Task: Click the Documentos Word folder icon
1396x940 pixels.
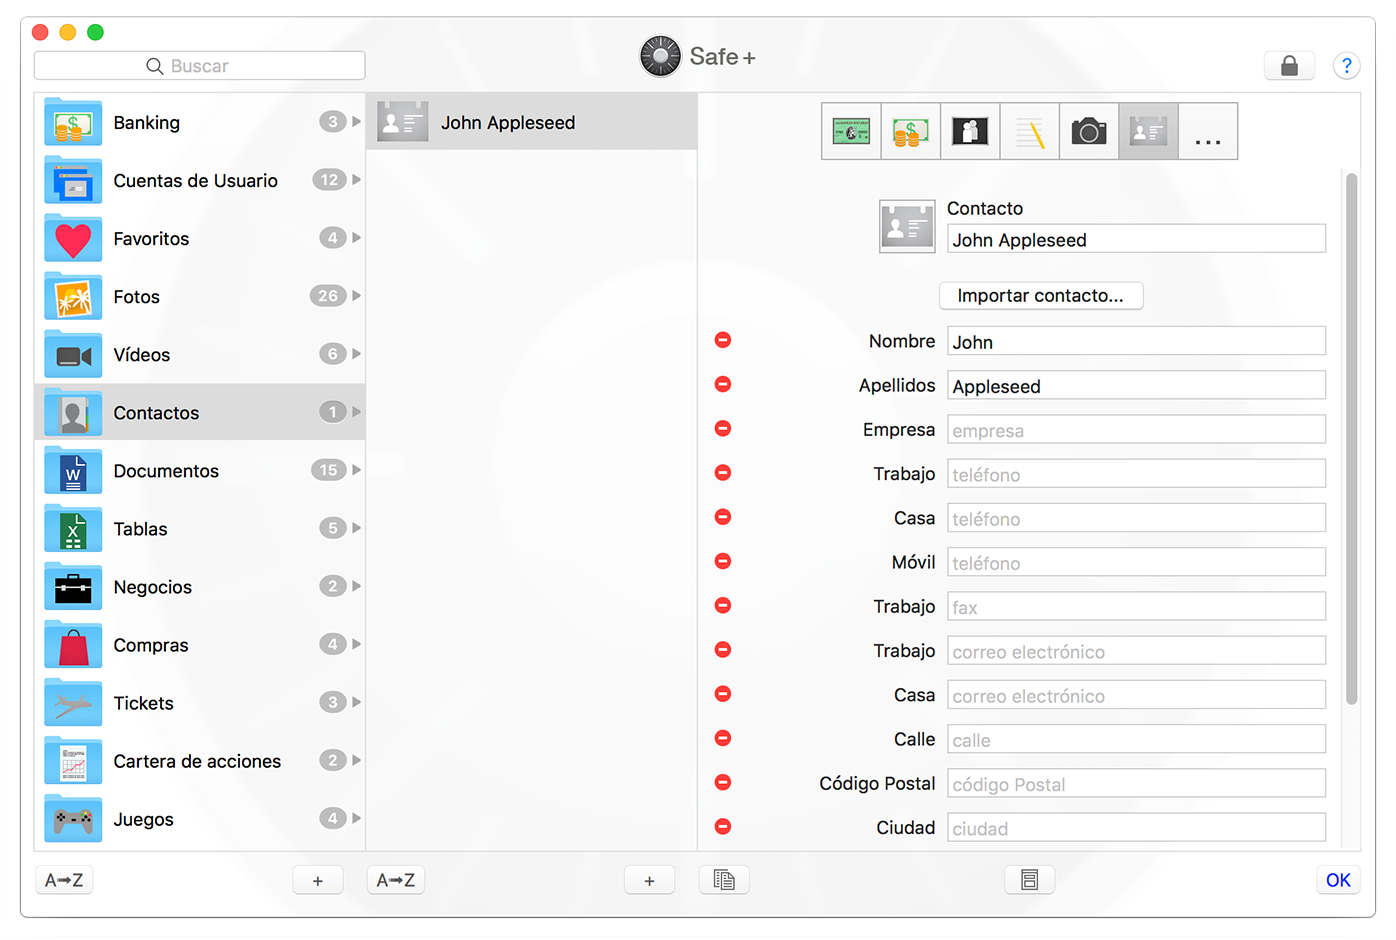Action: (73, 470)
